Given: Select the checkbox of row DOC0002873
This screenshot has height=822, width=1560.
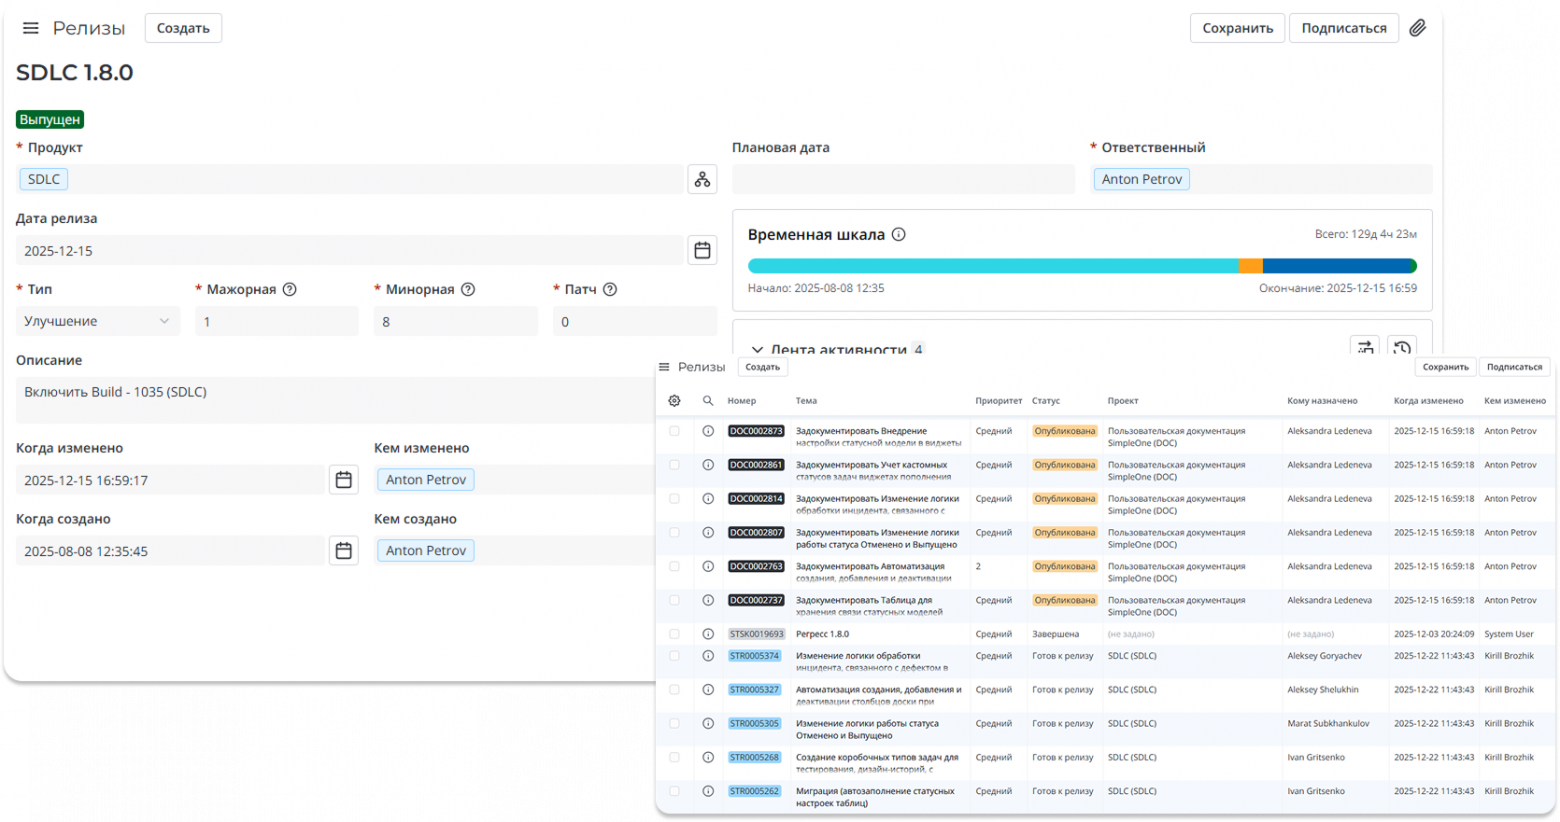Looking at the screenshot, I should (674, 431).
